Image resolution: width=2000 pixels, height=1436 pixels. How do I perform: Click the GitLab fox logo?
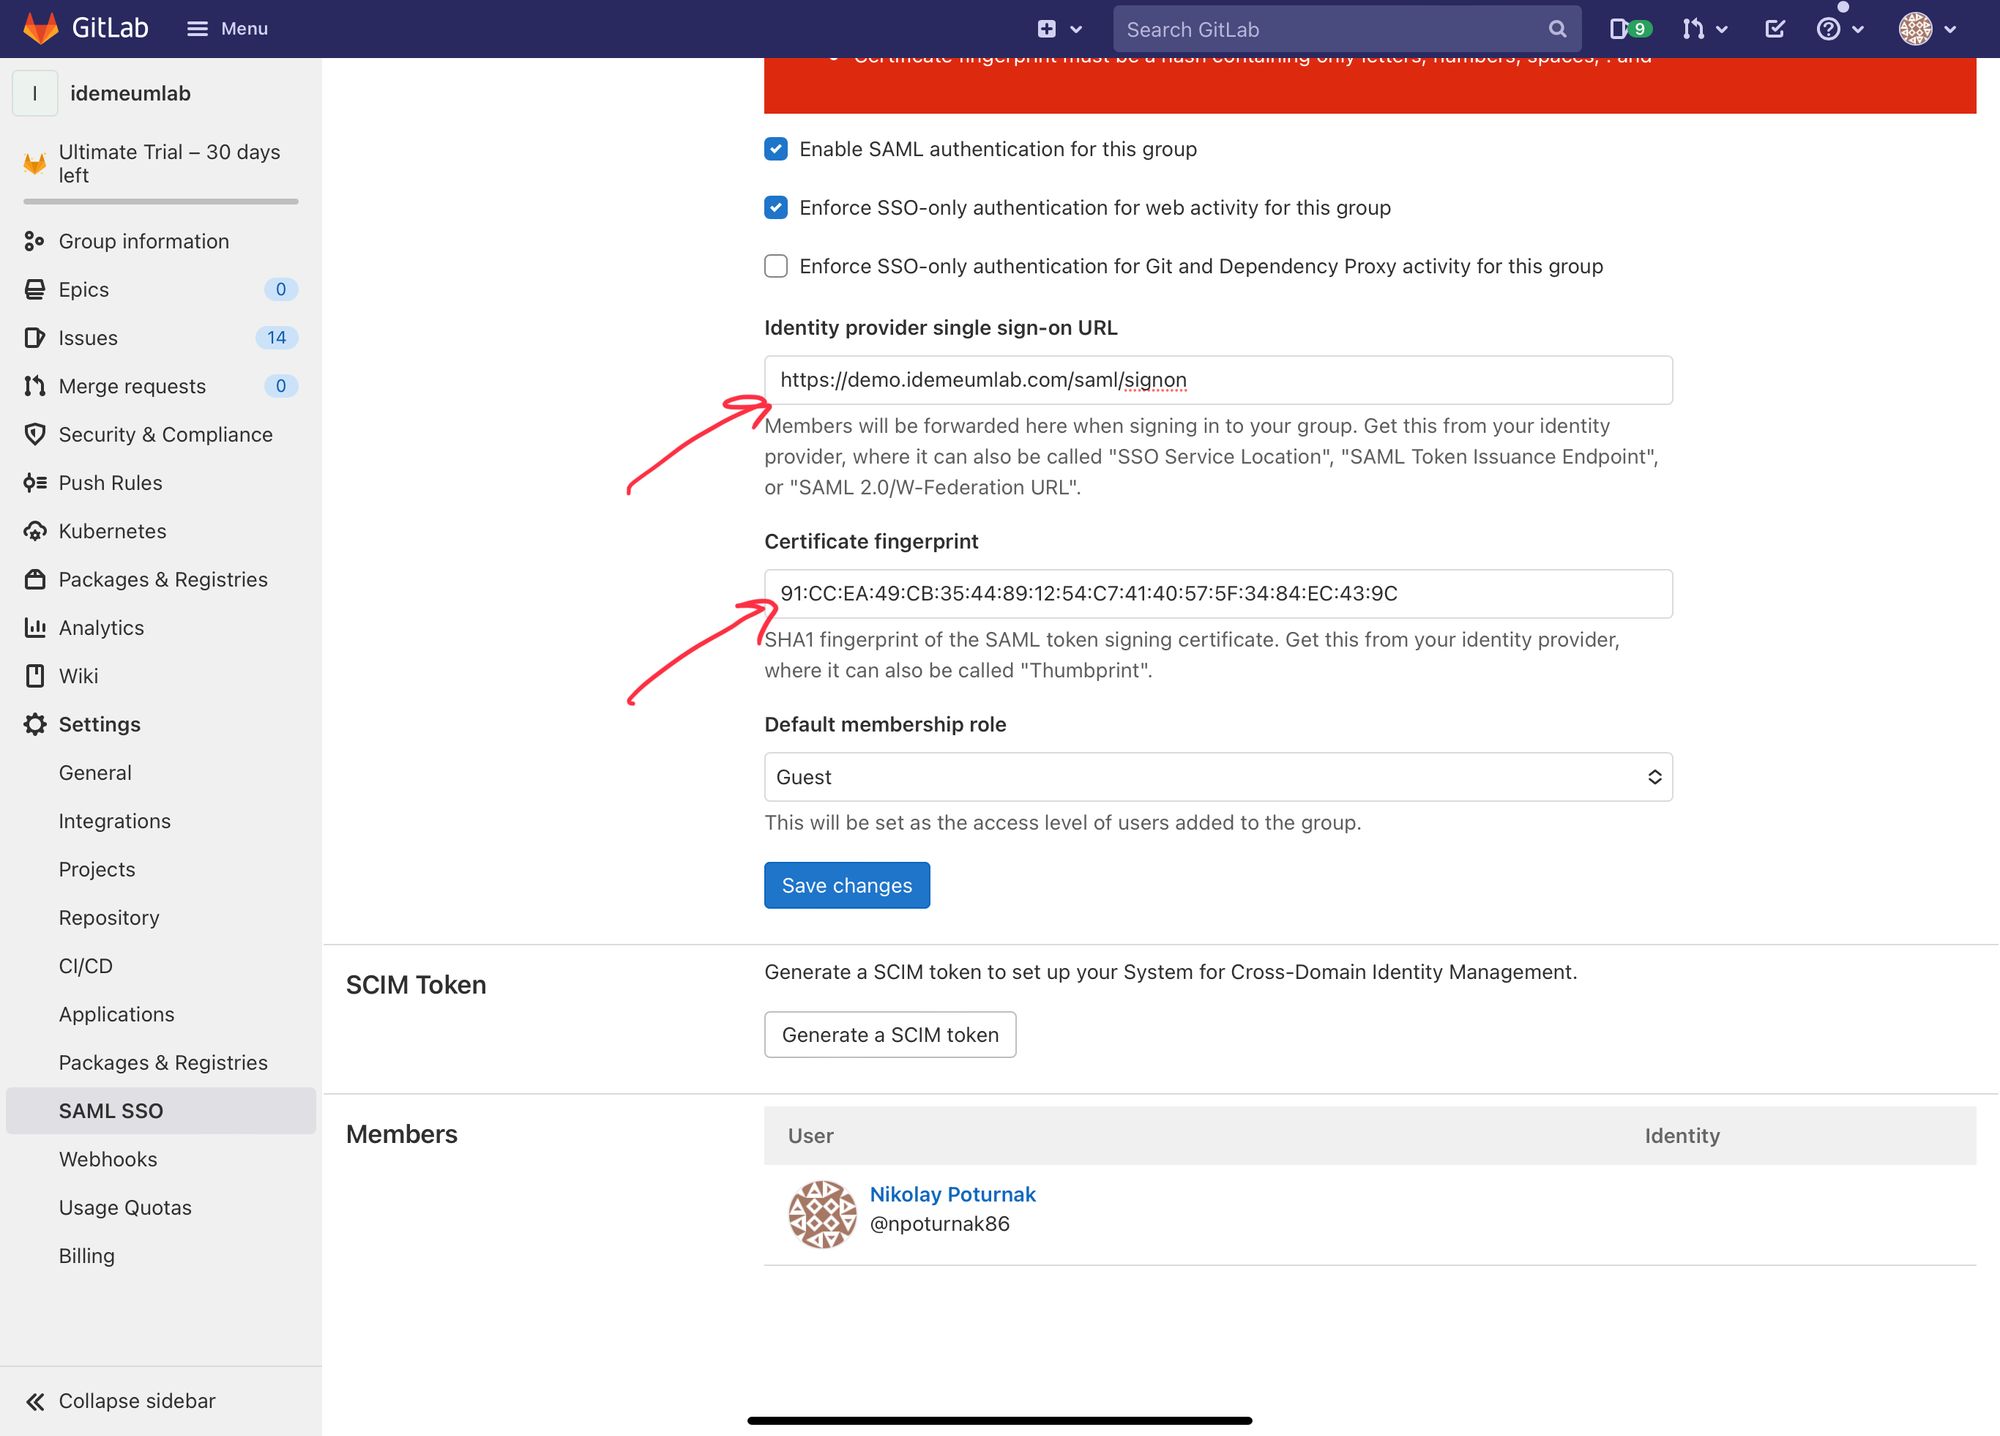[x=40, y=28]
